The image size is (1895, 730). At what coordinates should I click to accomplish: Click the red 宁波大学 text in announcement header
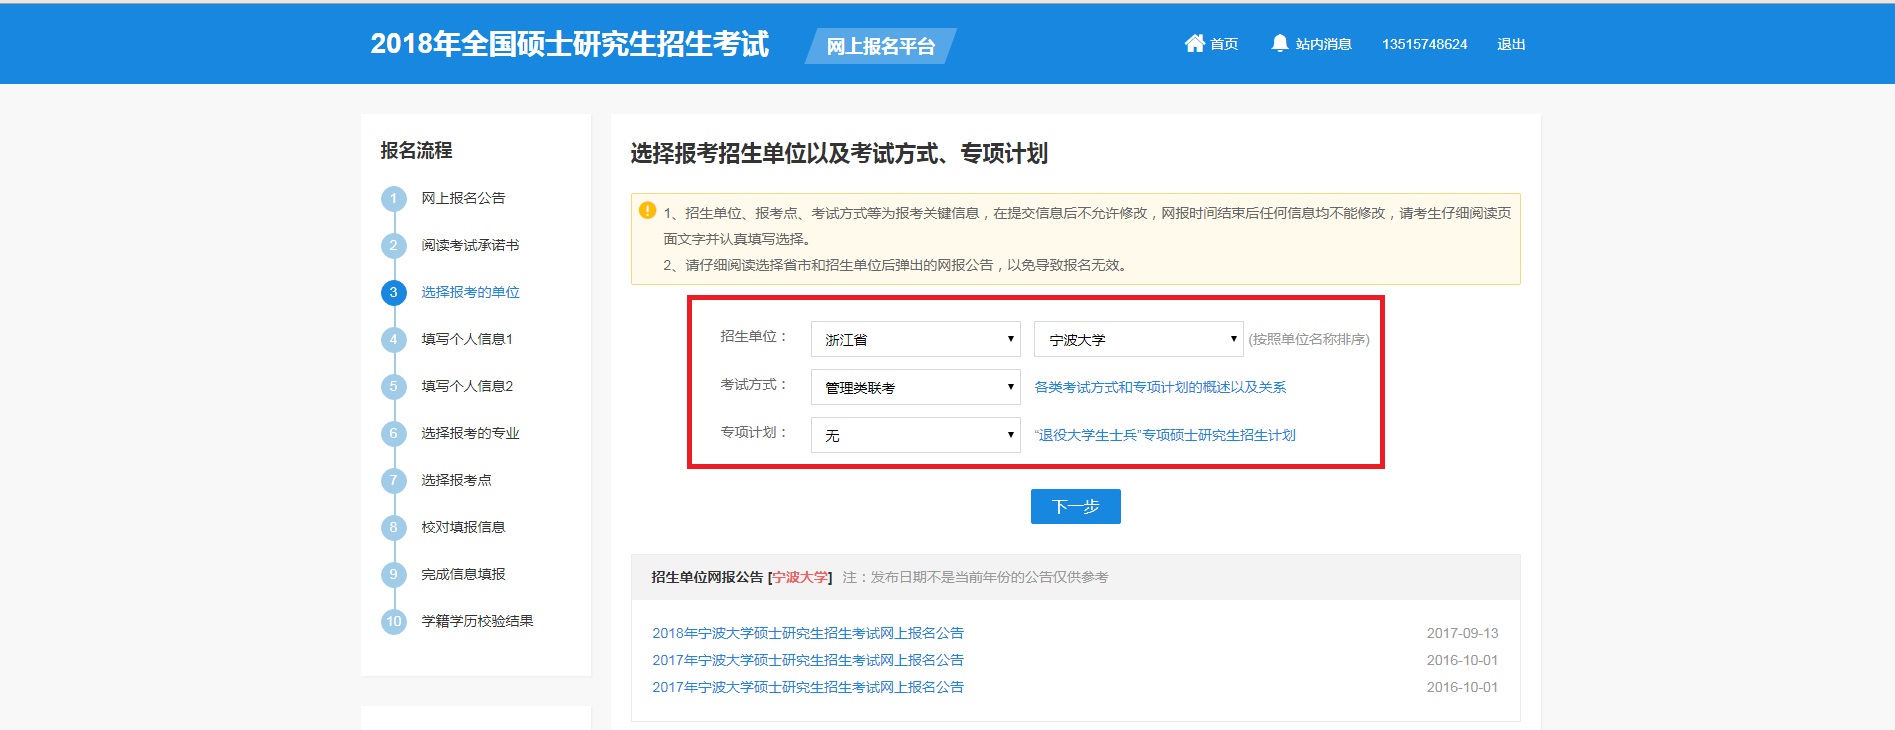point(800,577)
